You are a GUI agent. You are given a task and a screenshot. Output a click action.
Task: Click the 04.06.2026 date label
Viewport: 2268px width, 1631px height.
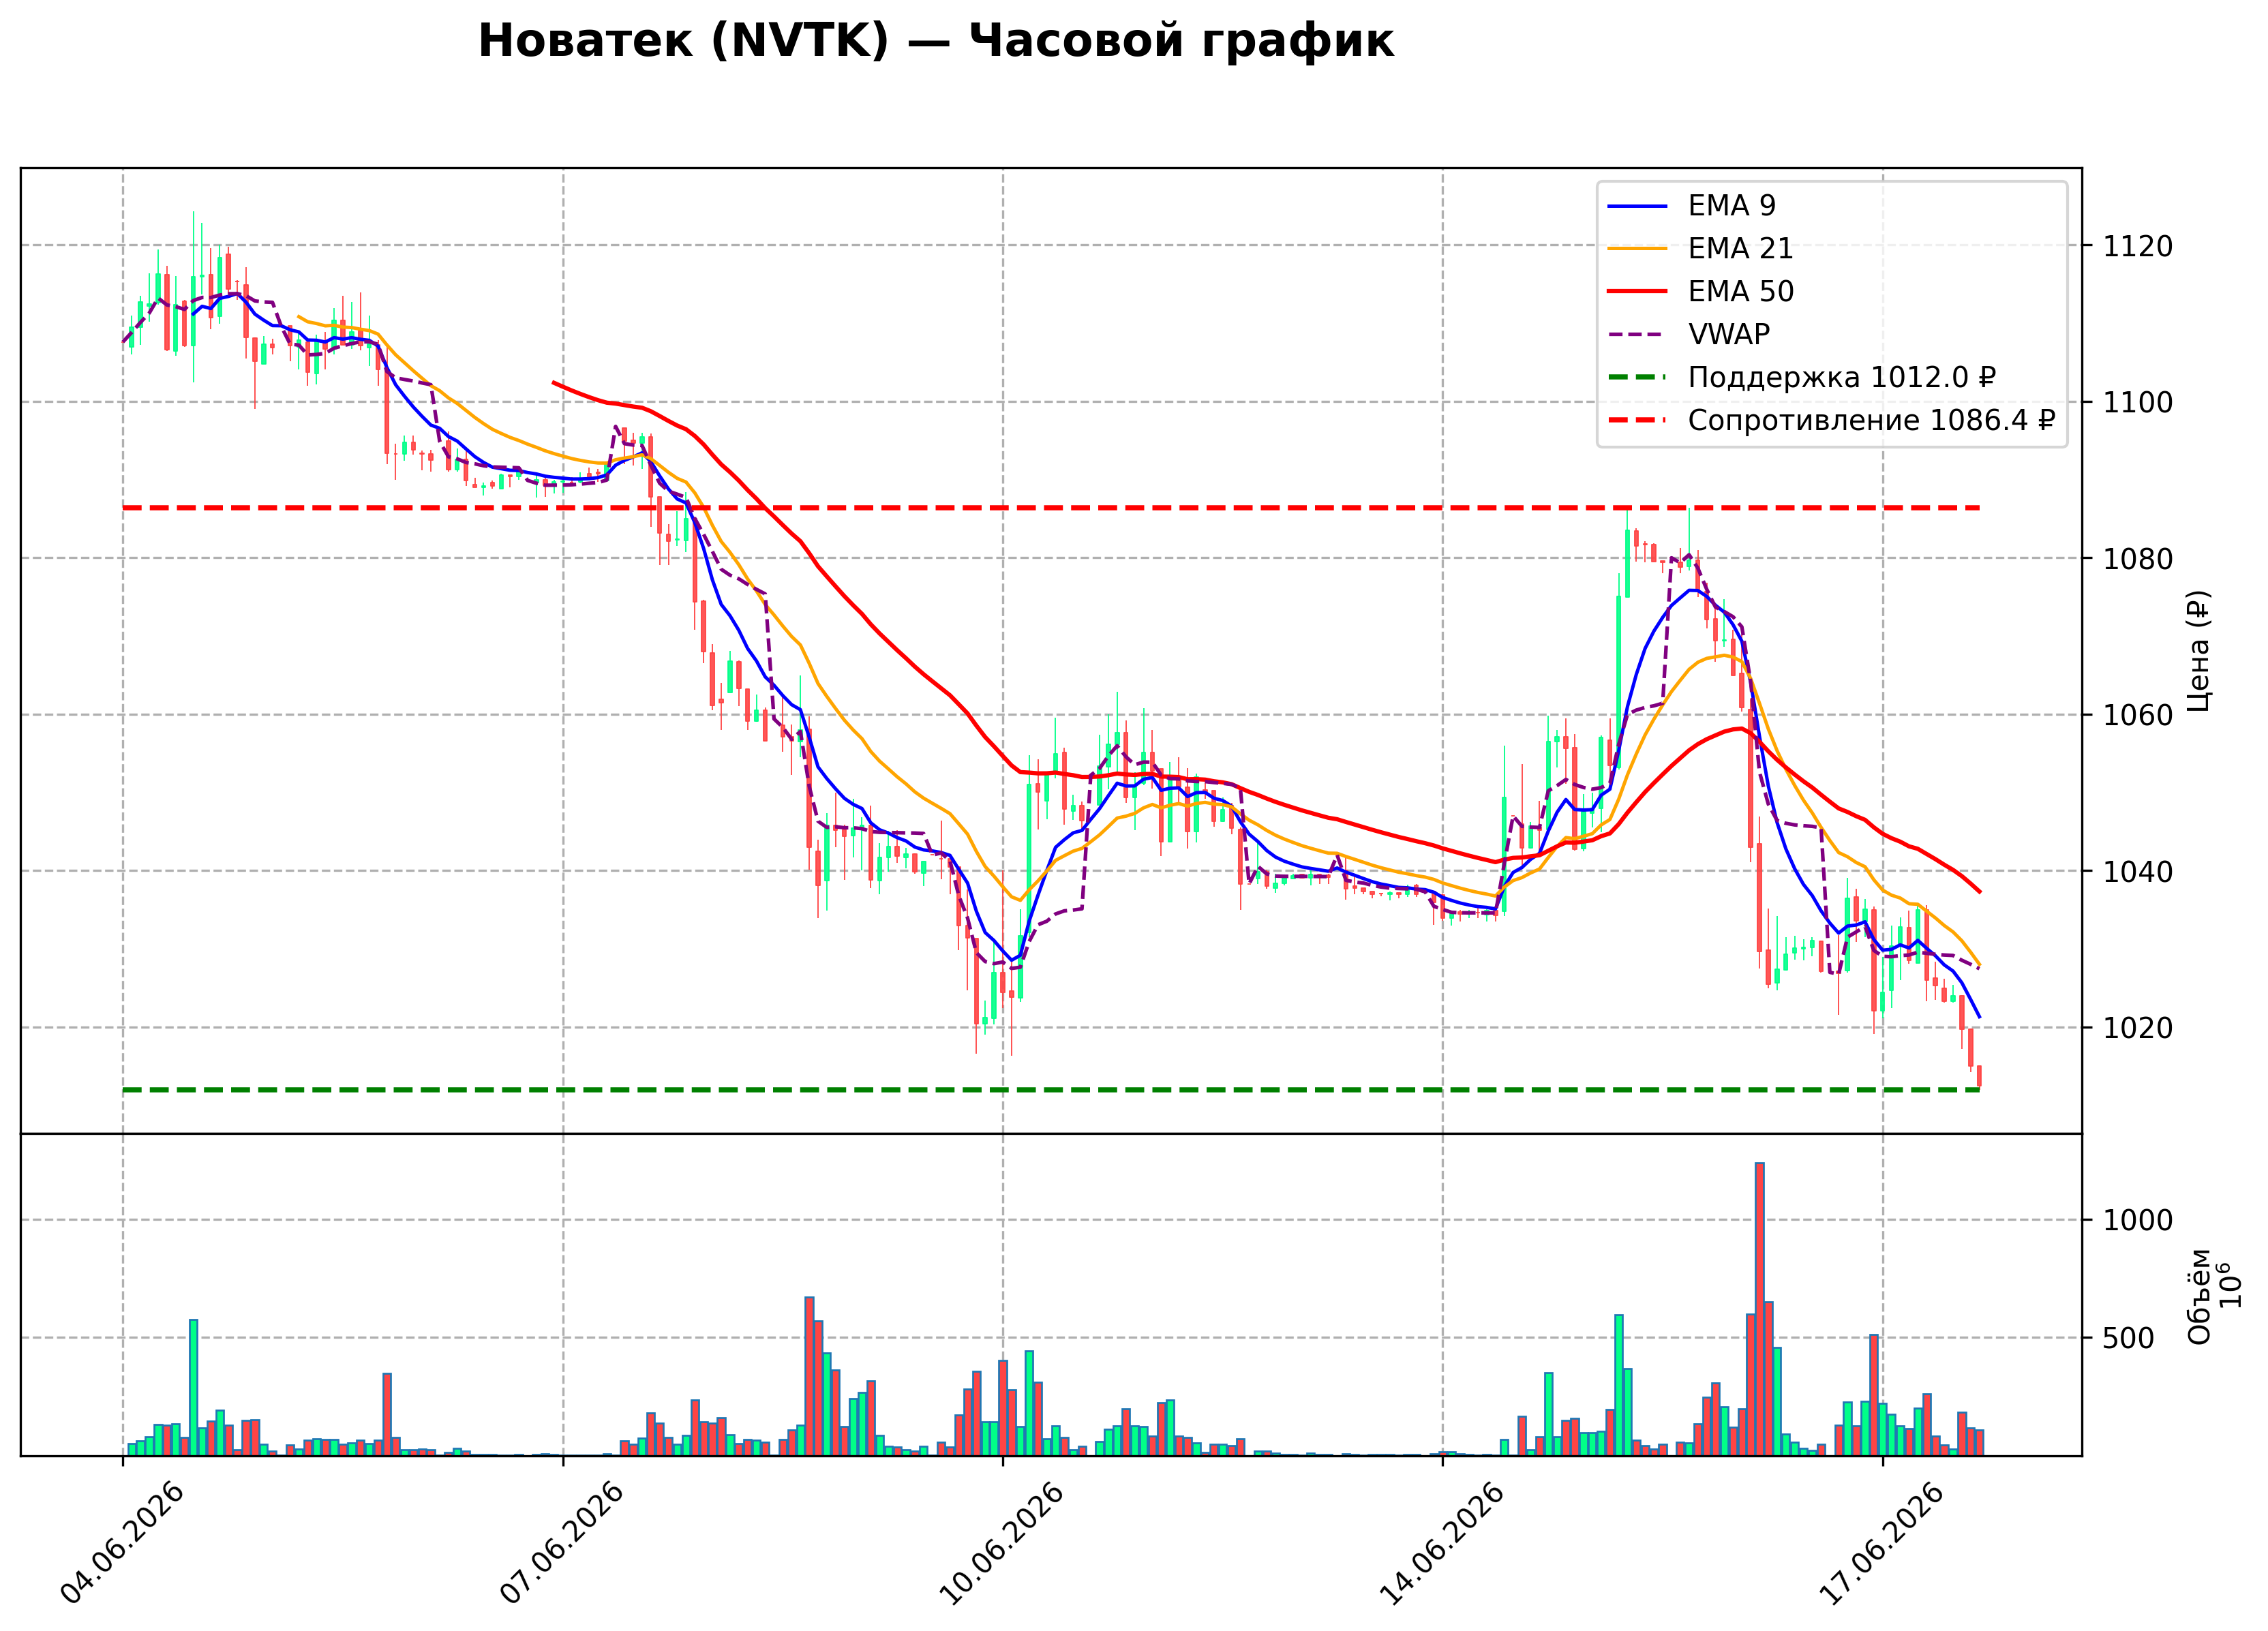tap(123, 1545)
